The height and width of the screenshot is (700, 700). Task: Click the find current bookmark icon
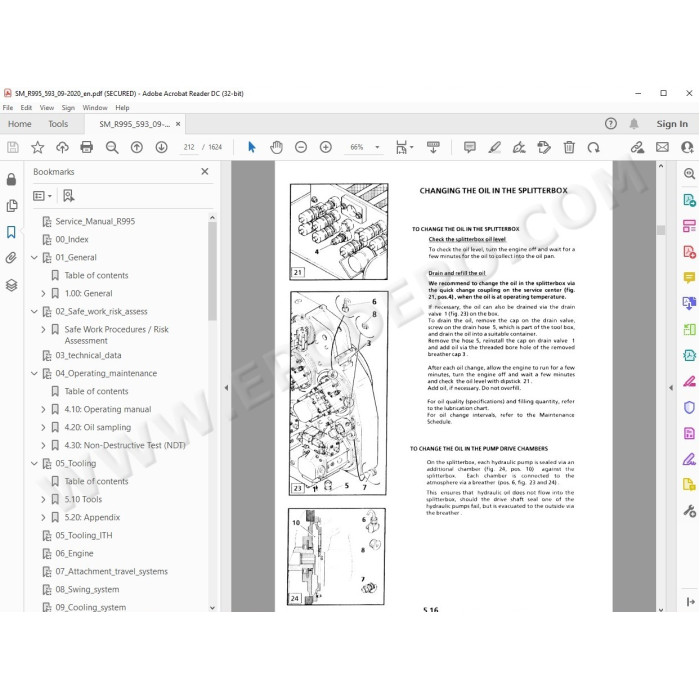point(69,196)
